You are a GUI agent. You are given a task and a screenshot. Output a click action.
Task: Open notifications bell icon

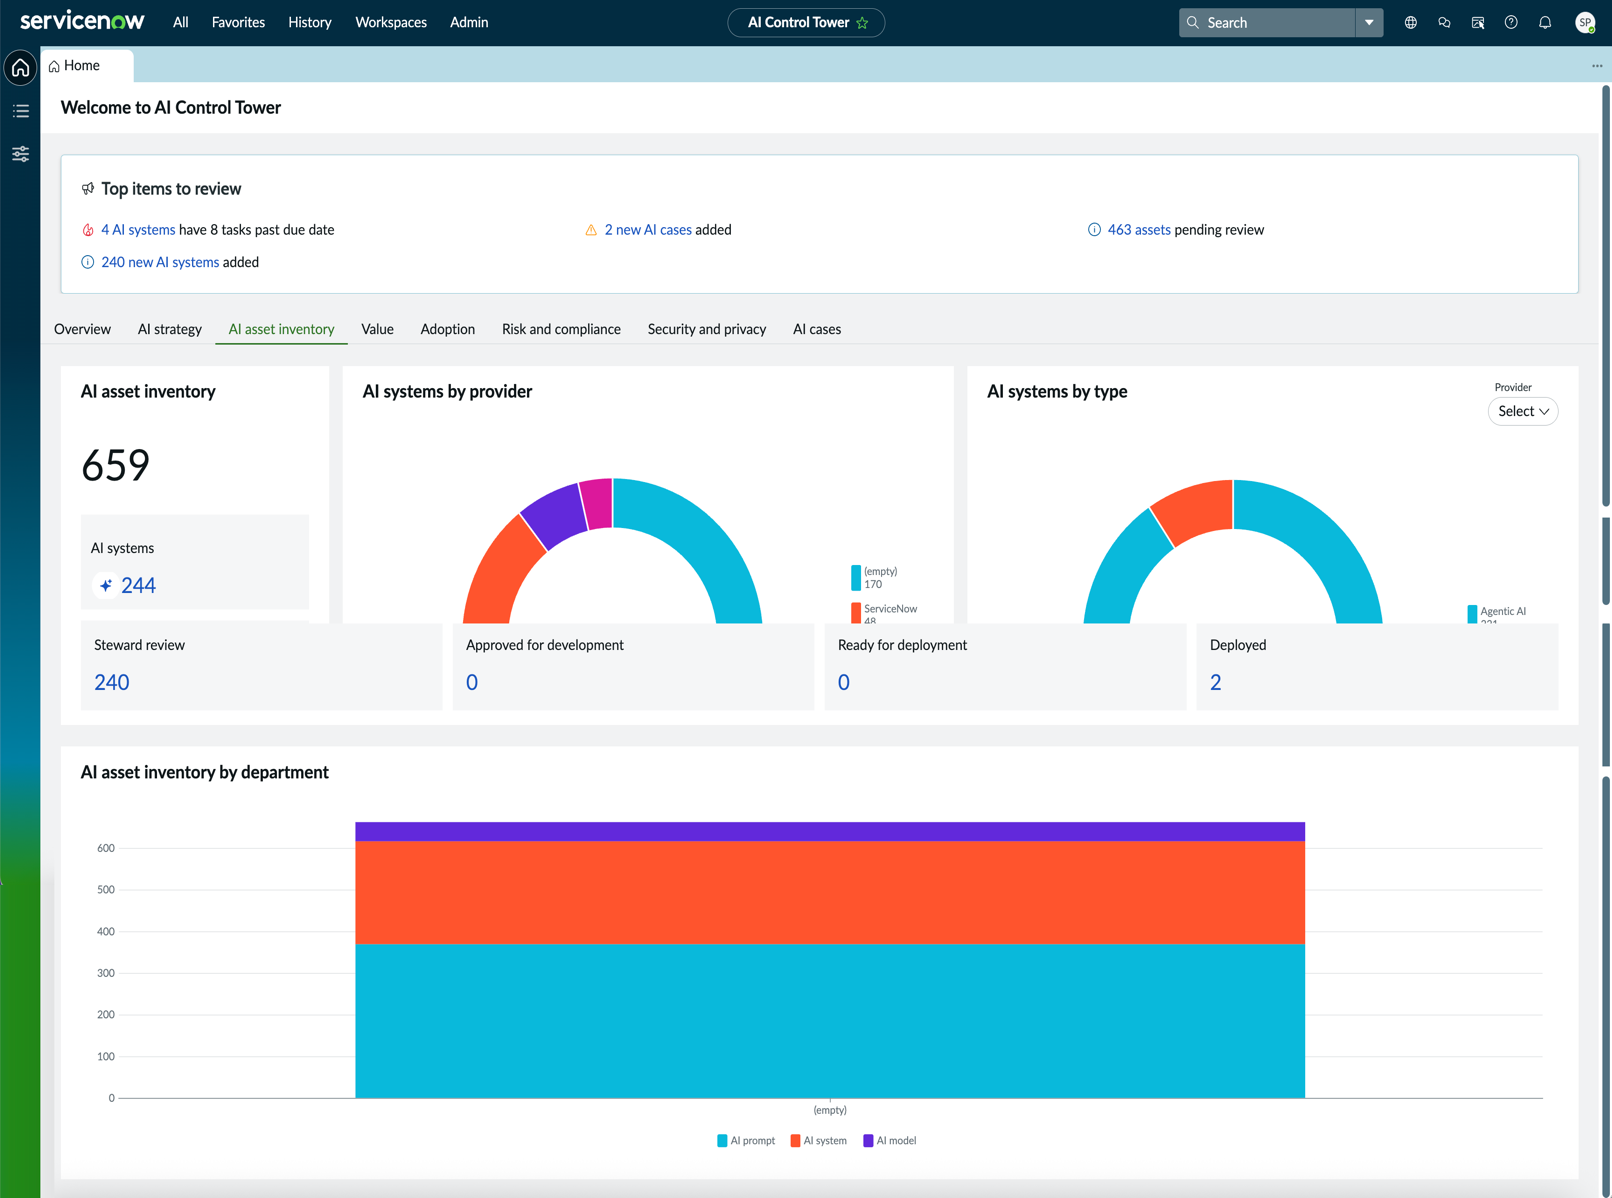(x=1545, y=22)
